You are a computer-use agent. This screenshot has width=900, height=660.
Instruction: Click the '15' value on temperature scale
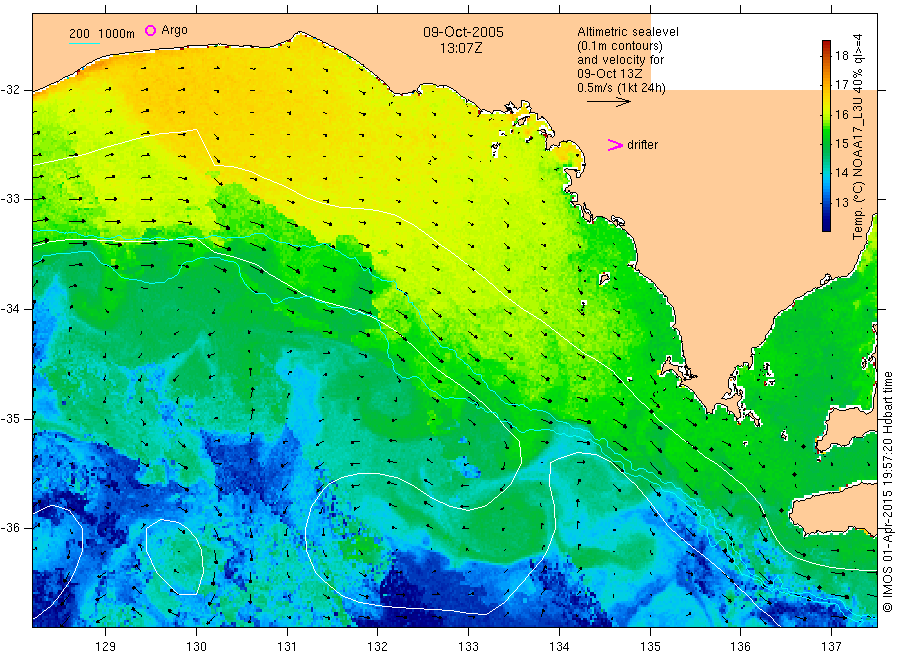(x=842, y=143)
